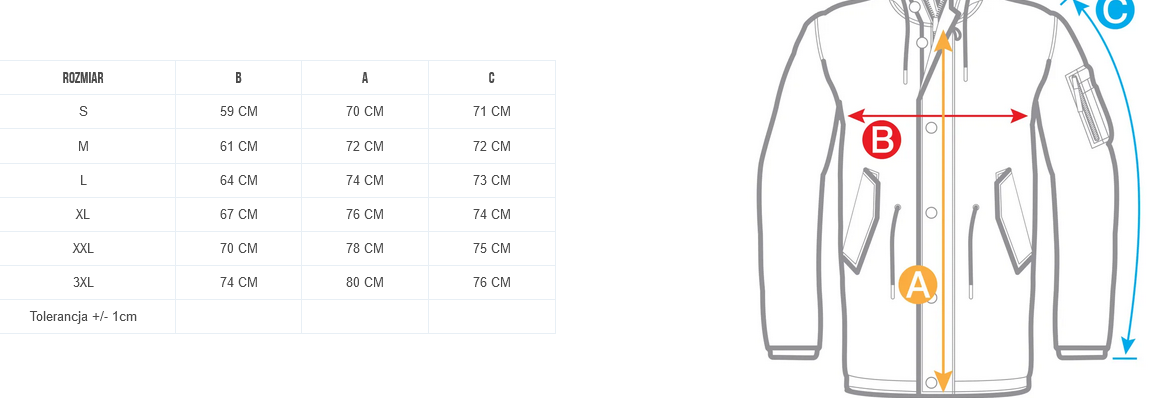Click the 74 CM value in L row
1149x398 pixels.
365,180
